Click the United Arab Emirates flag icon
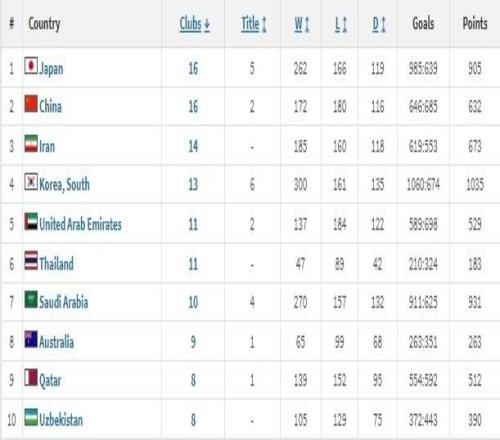500x440 pixels. coord(31,222)
